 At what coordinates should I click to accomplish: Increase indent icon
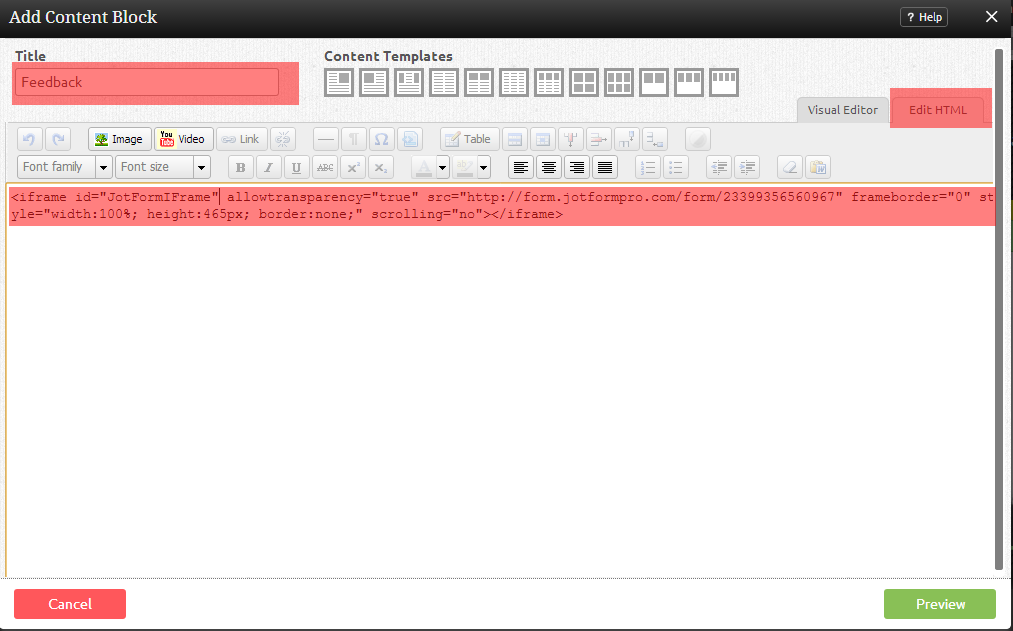pos(746,167)
